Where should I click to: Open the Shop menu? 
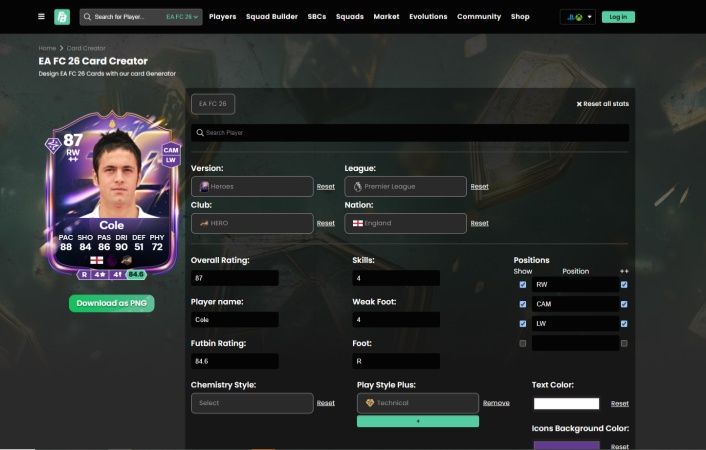coord(520,17)
